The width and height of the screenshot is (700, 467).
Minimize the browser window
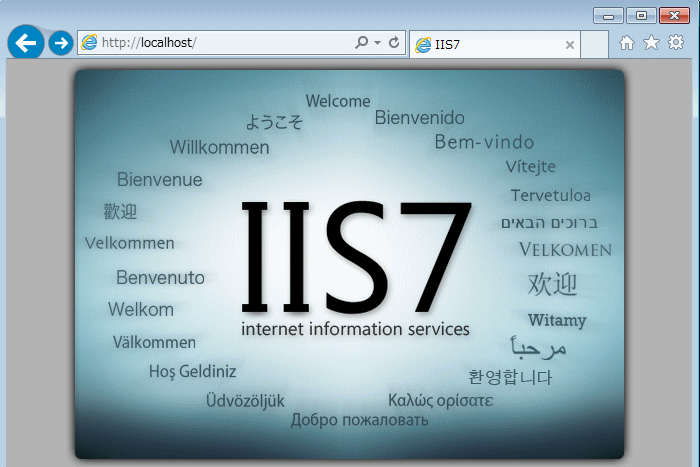(x=608, y=16)
